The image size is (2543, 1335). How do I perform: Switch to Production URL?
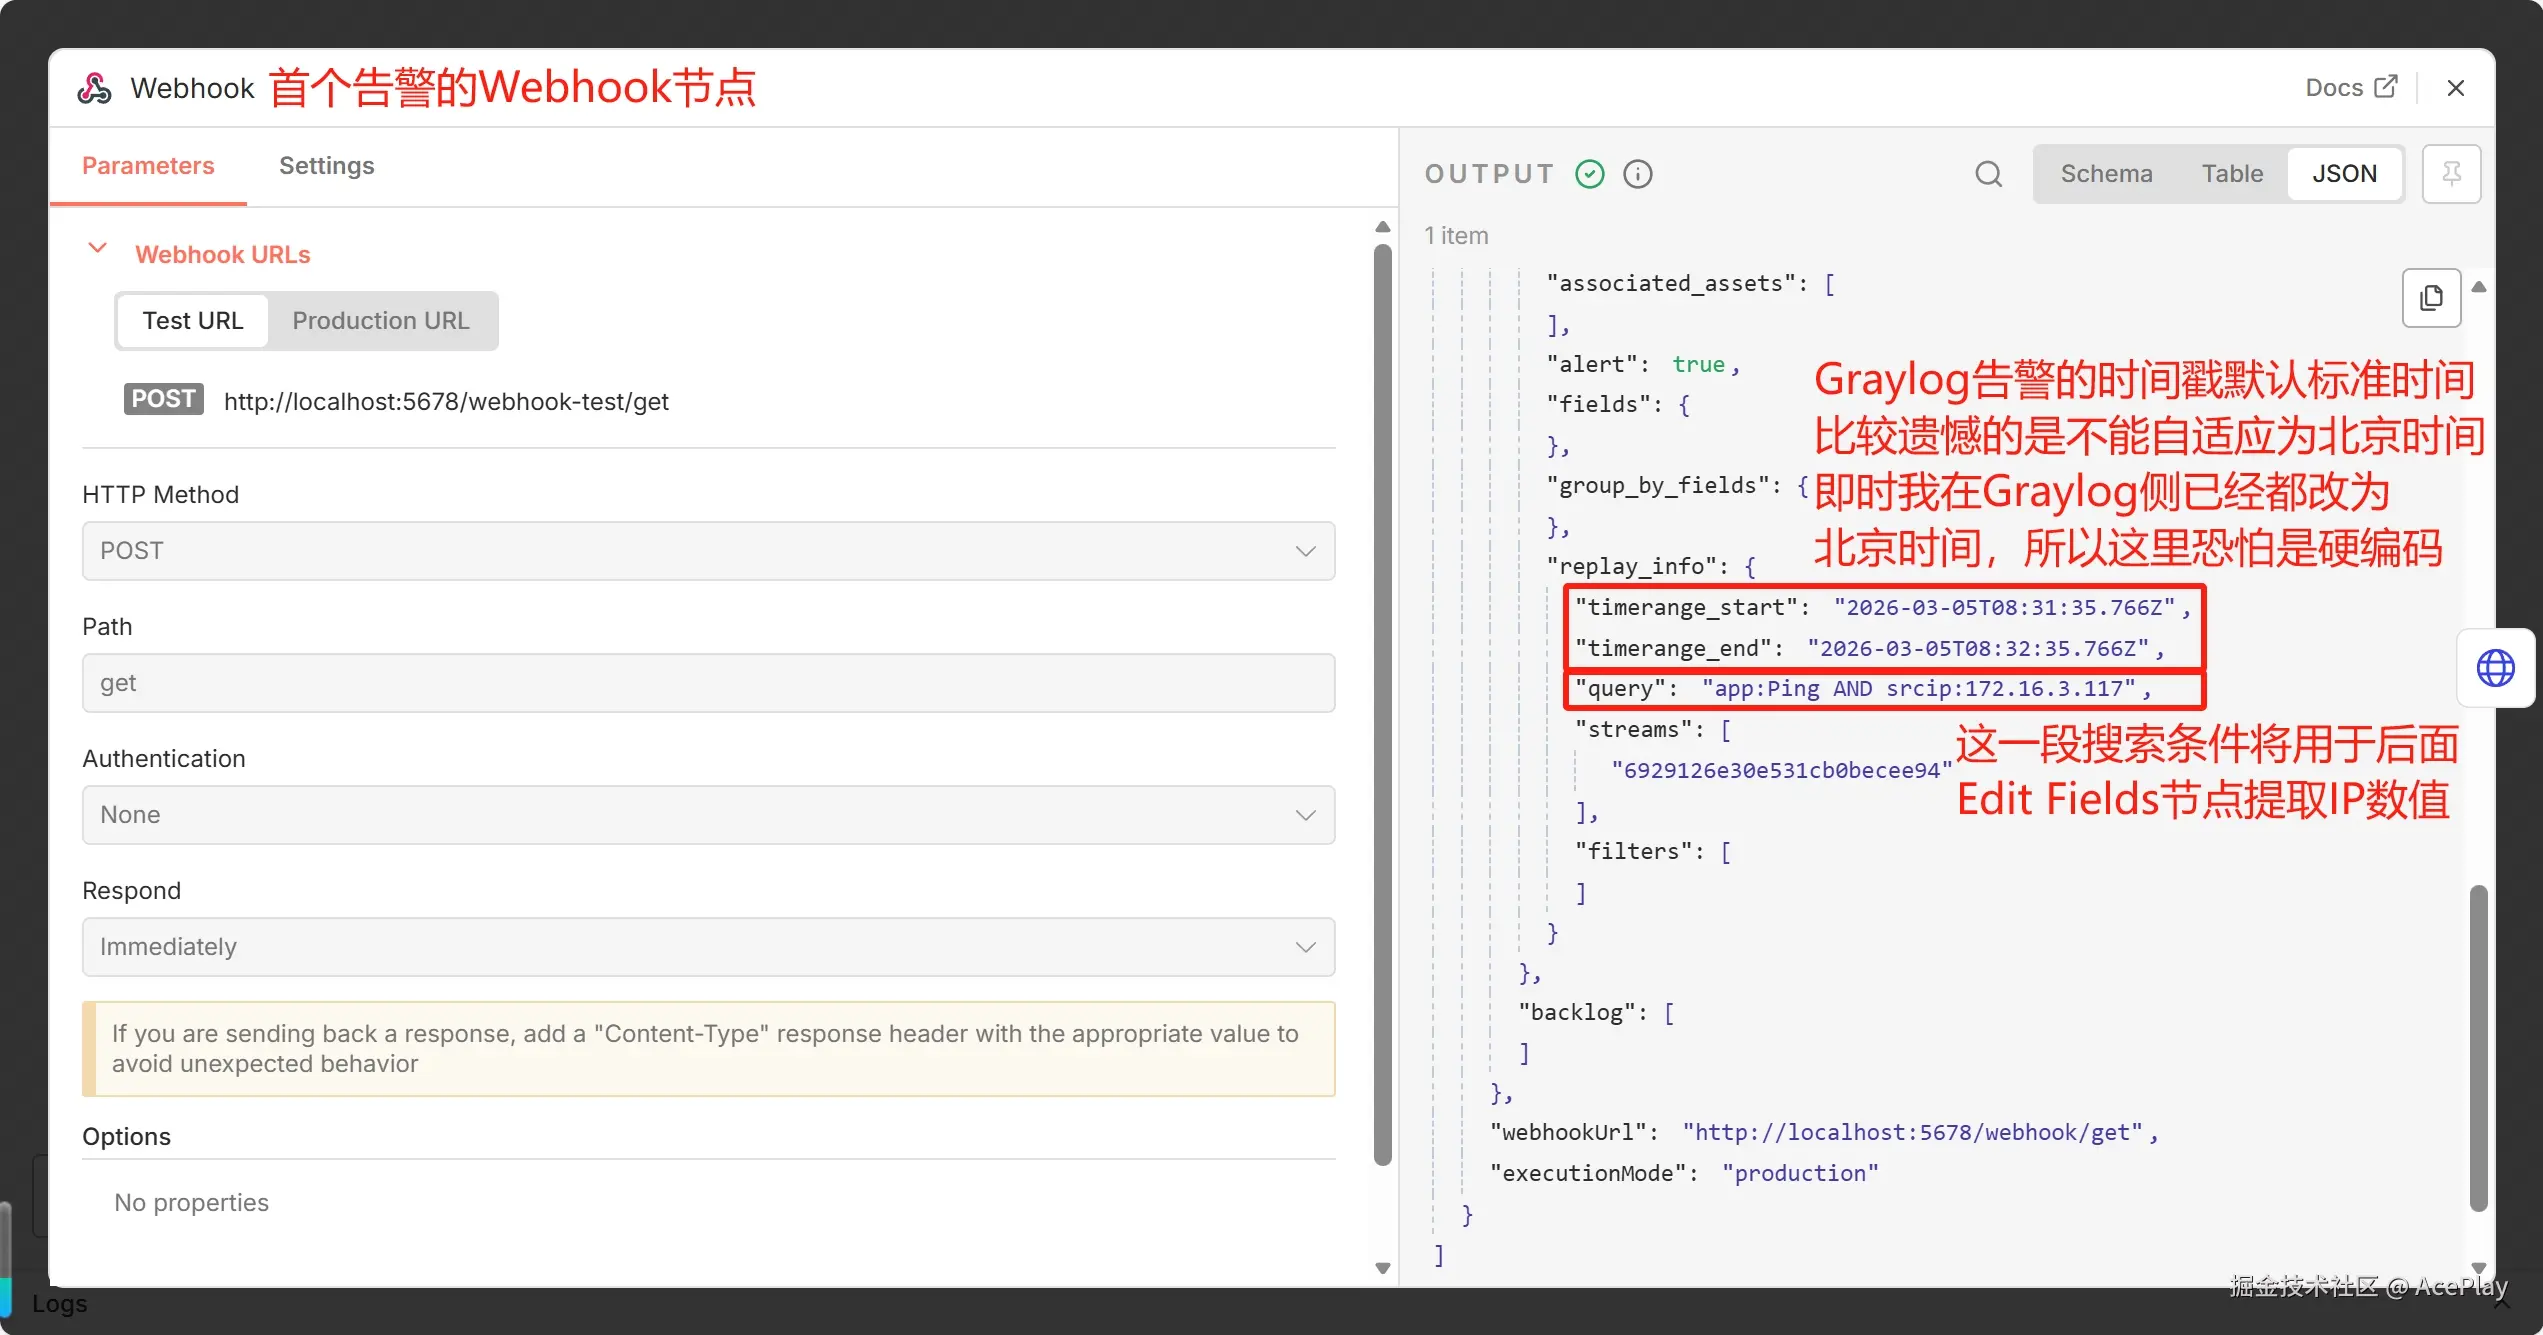(x=380, y=321)
